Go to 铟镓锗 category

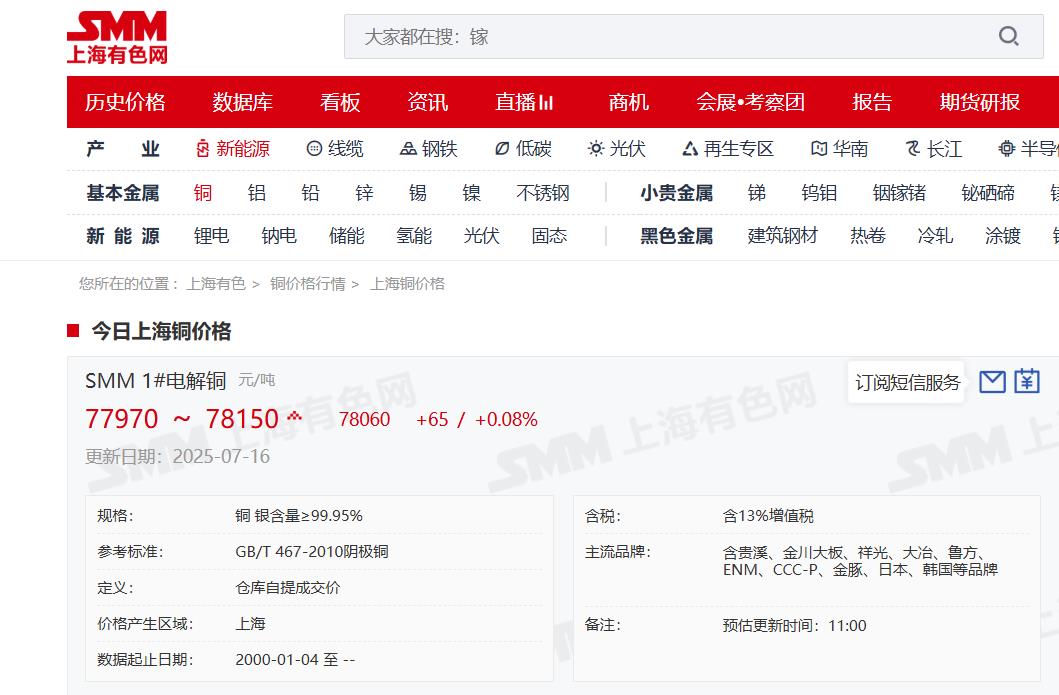pos(899,193)
